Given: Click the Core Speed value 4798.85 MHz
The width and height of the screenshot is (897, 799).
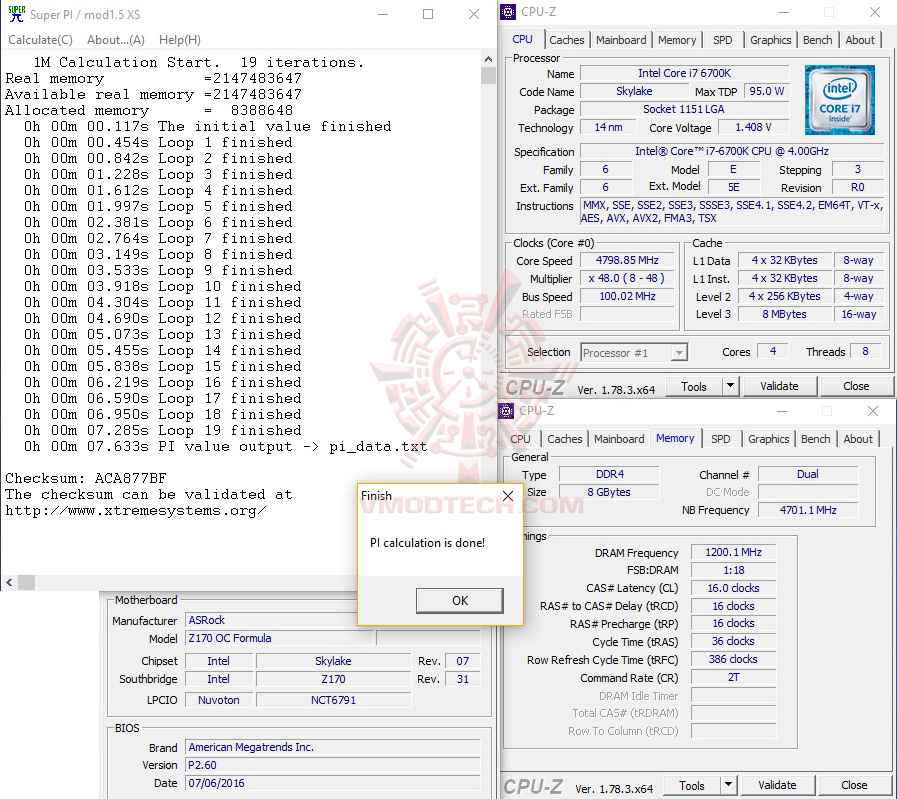Looking at the screenshot, I should coord(627,260).
